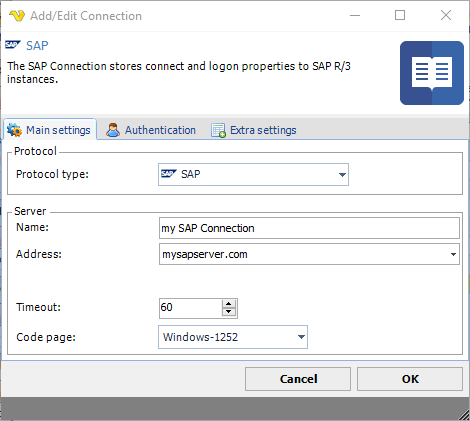Click the VisualCron app icon in title bar

tap(17, 15)
